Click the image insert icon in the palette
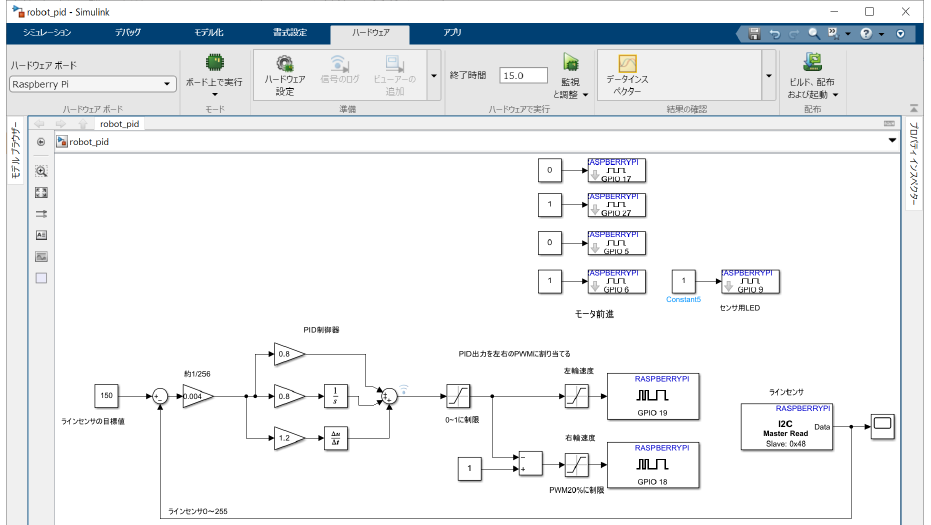 pyautogui.click(x=41, y=256)
